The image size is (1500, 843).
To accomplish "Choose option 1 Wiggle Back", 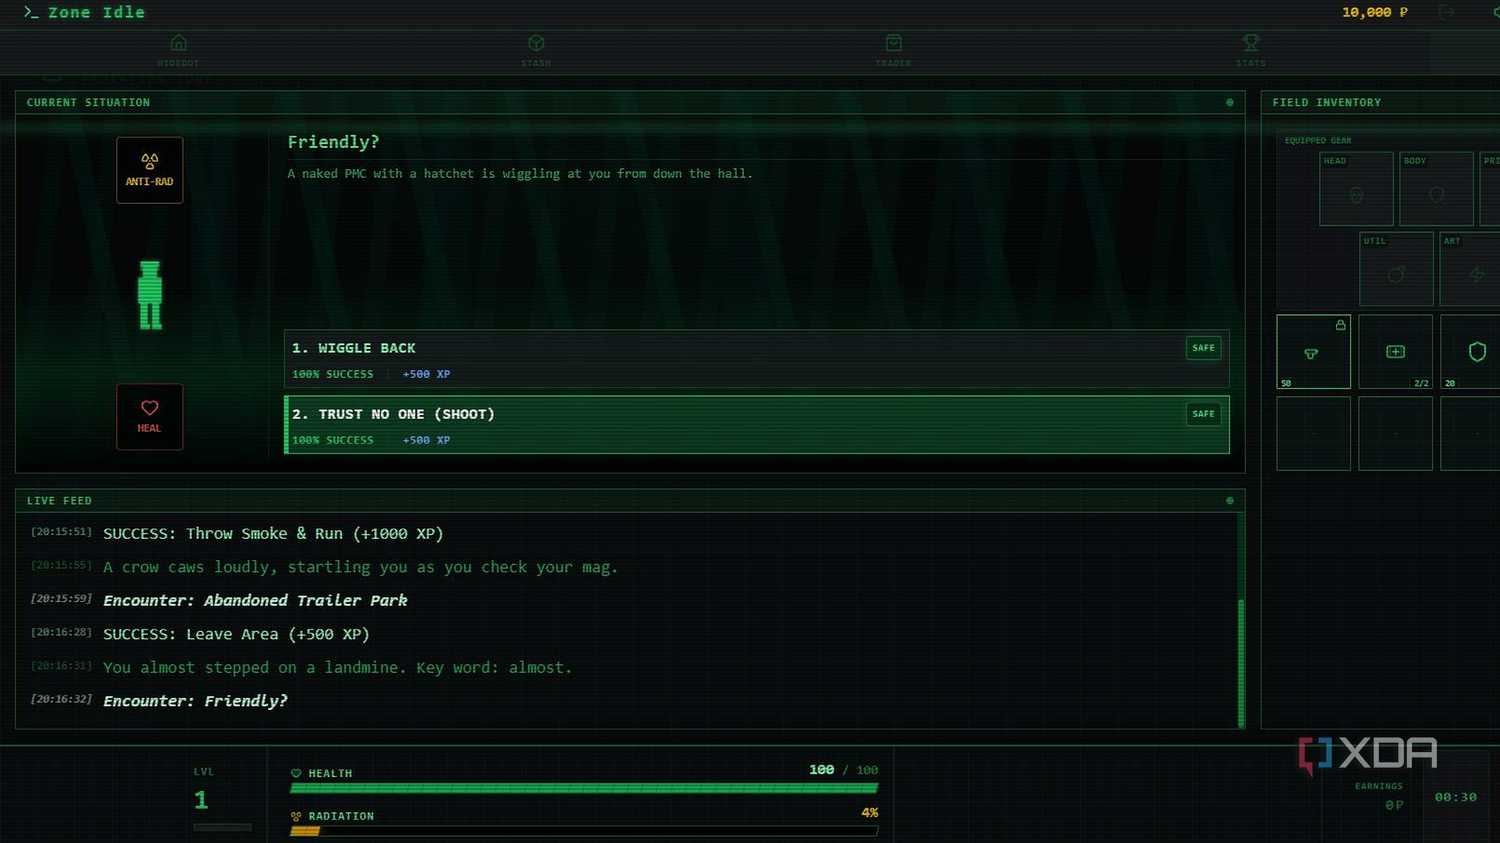I will coord(757,360).
